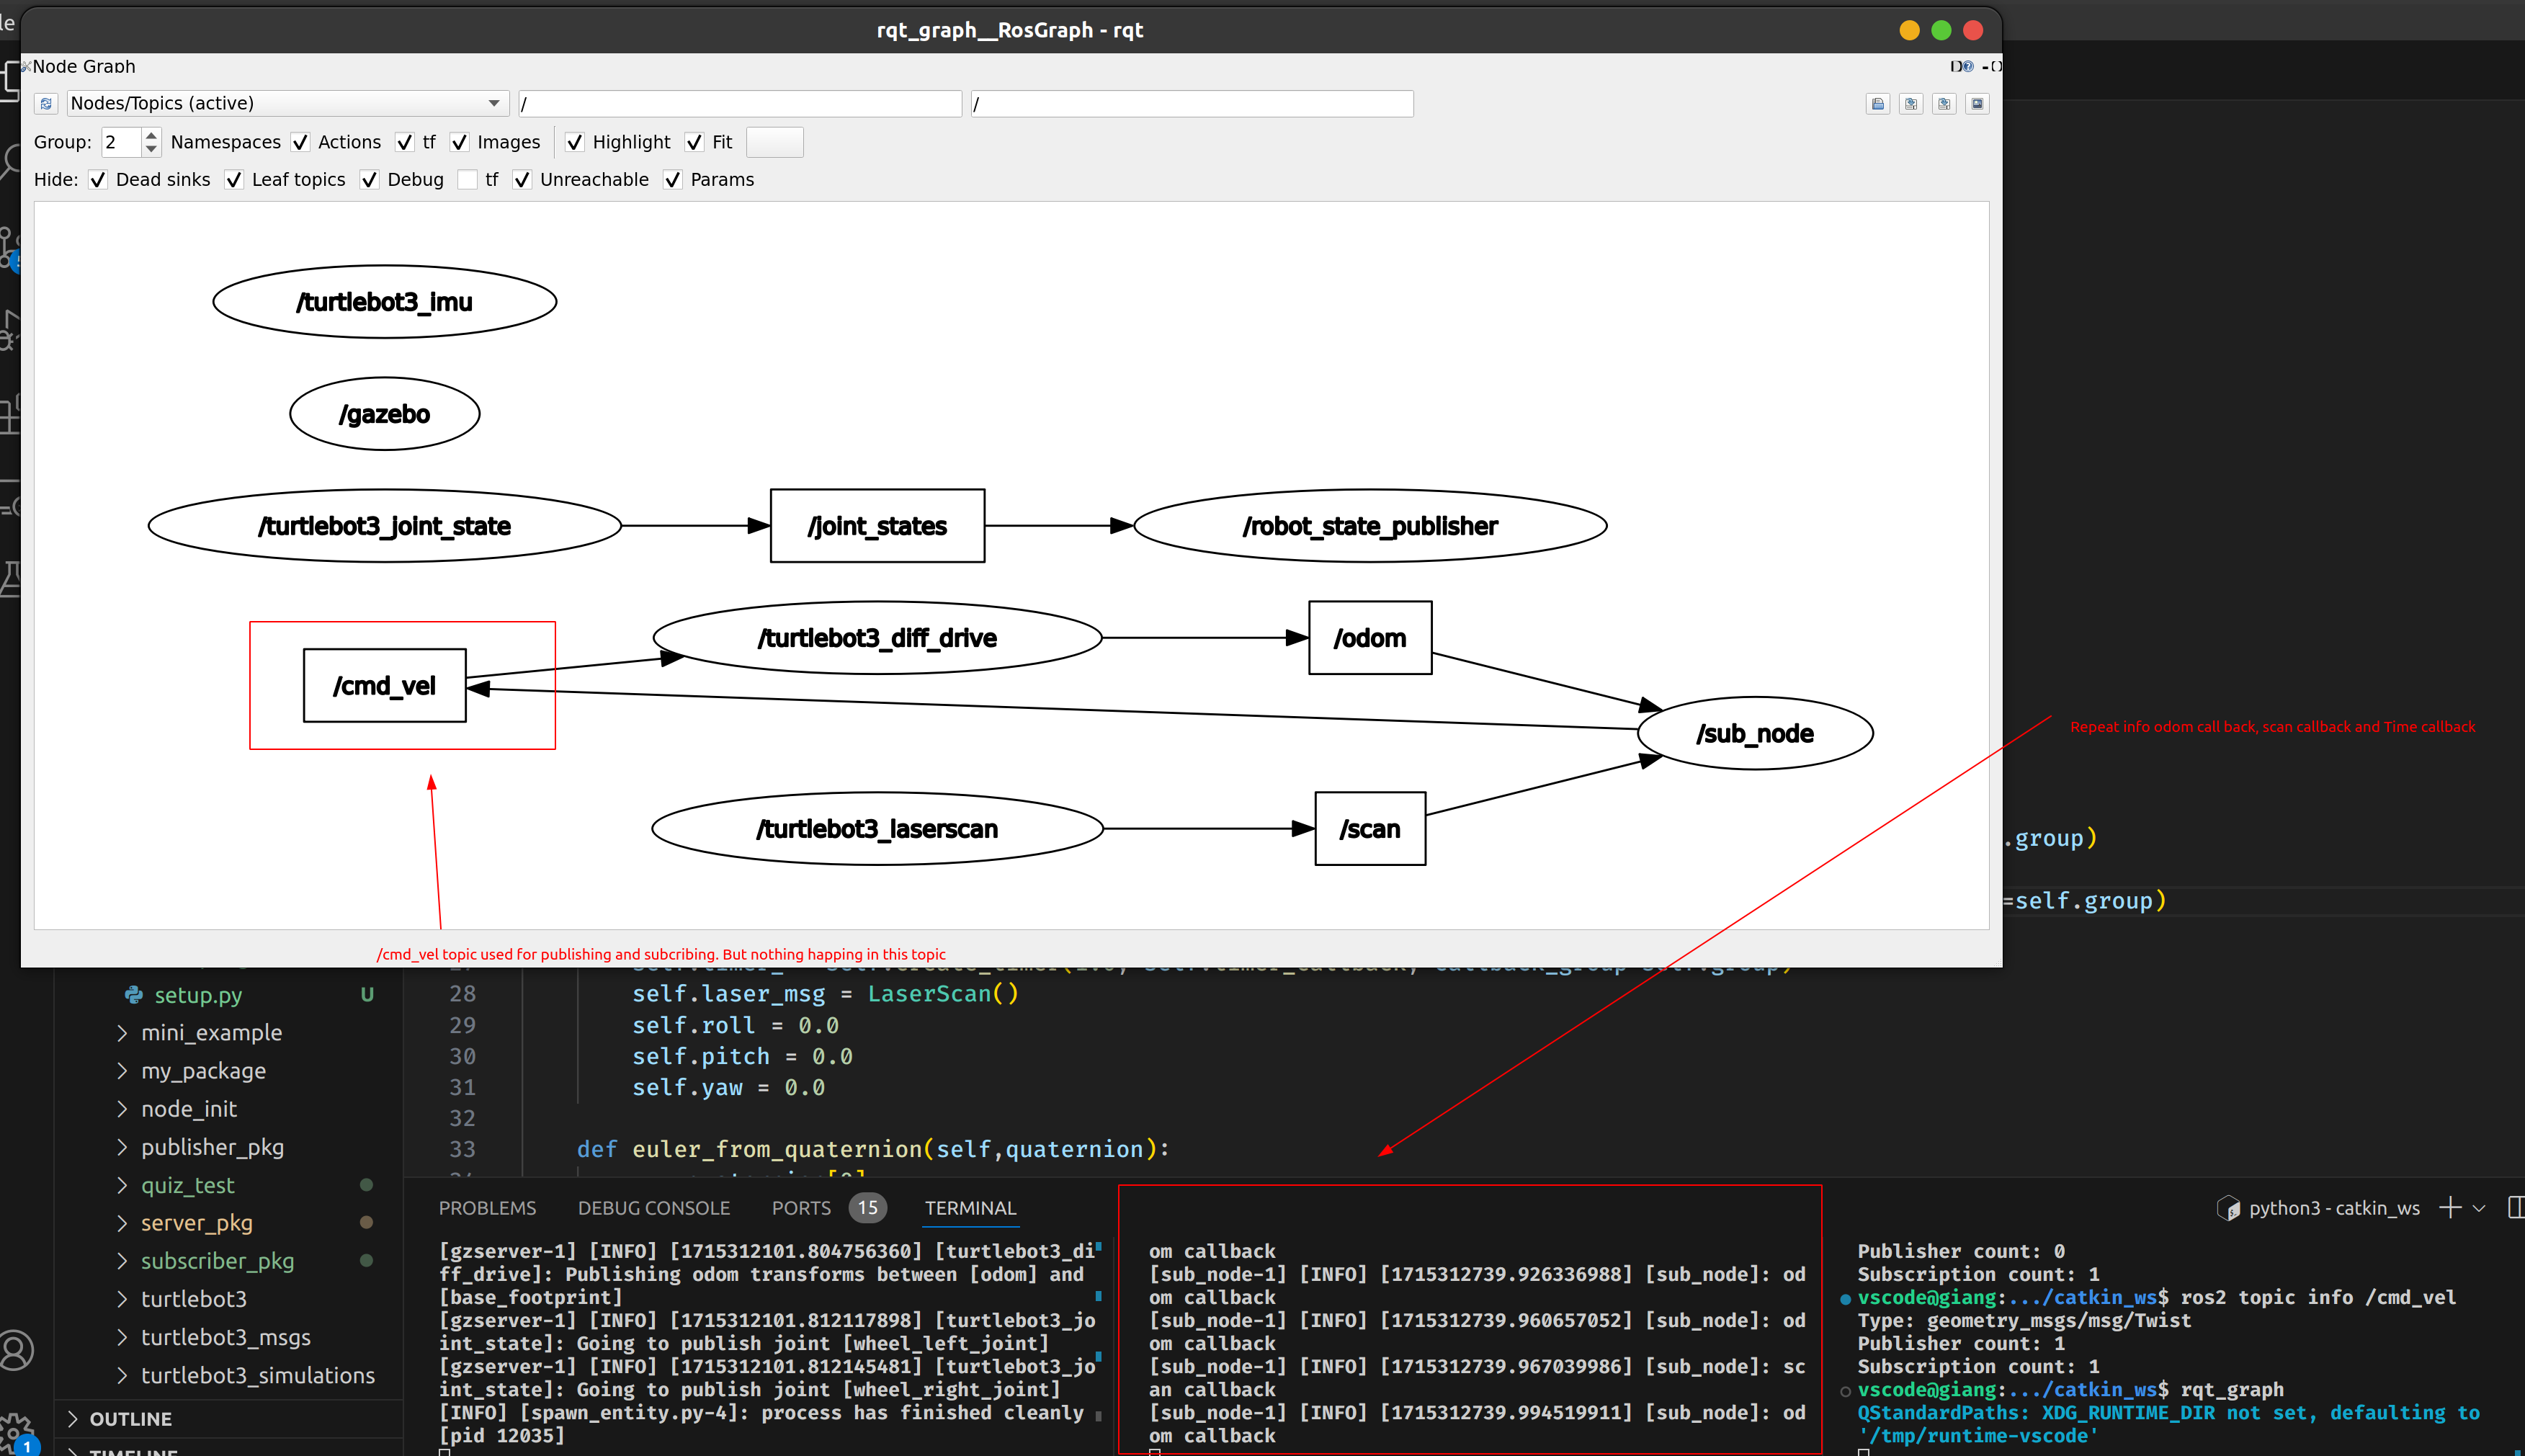This screenshot has width=2525, height=1456.
Task: Create a new terminal with plus icon
Action: click(2449, 1208)
